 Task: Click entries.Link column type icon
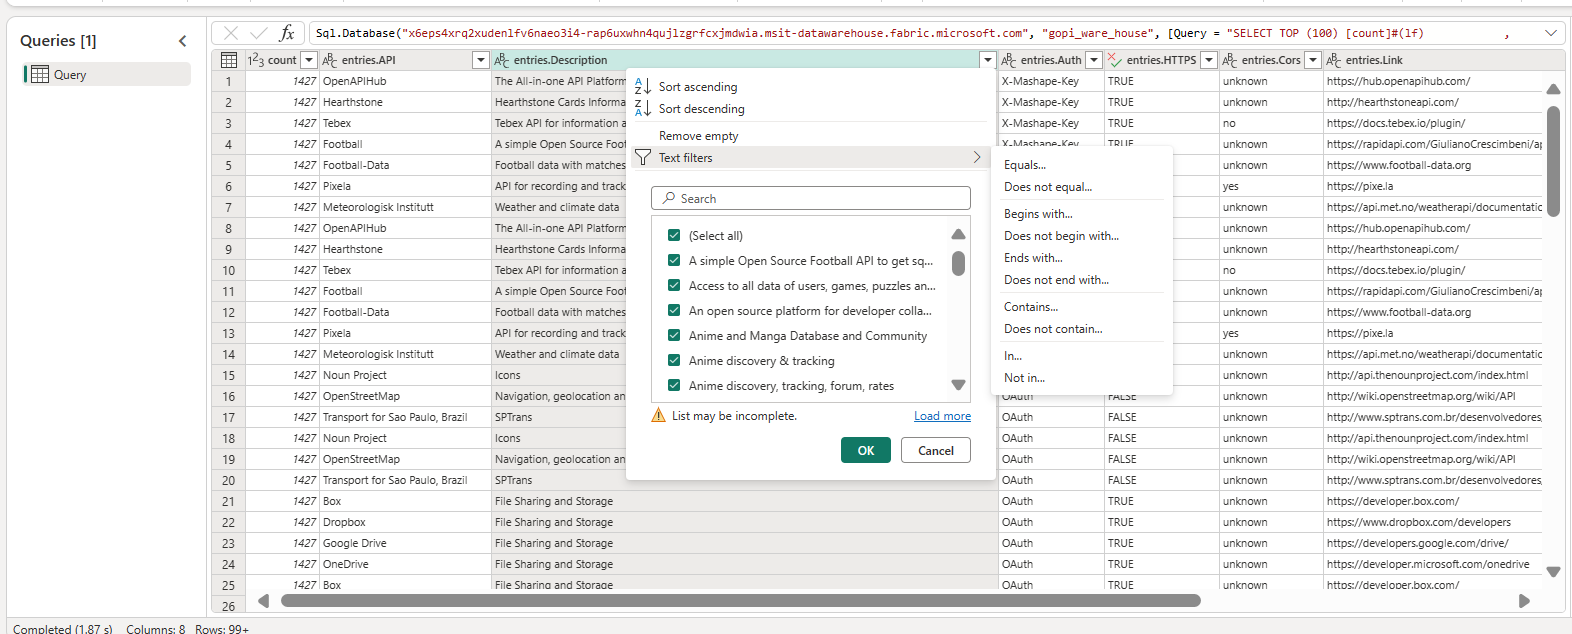(x=1334, y=60)
